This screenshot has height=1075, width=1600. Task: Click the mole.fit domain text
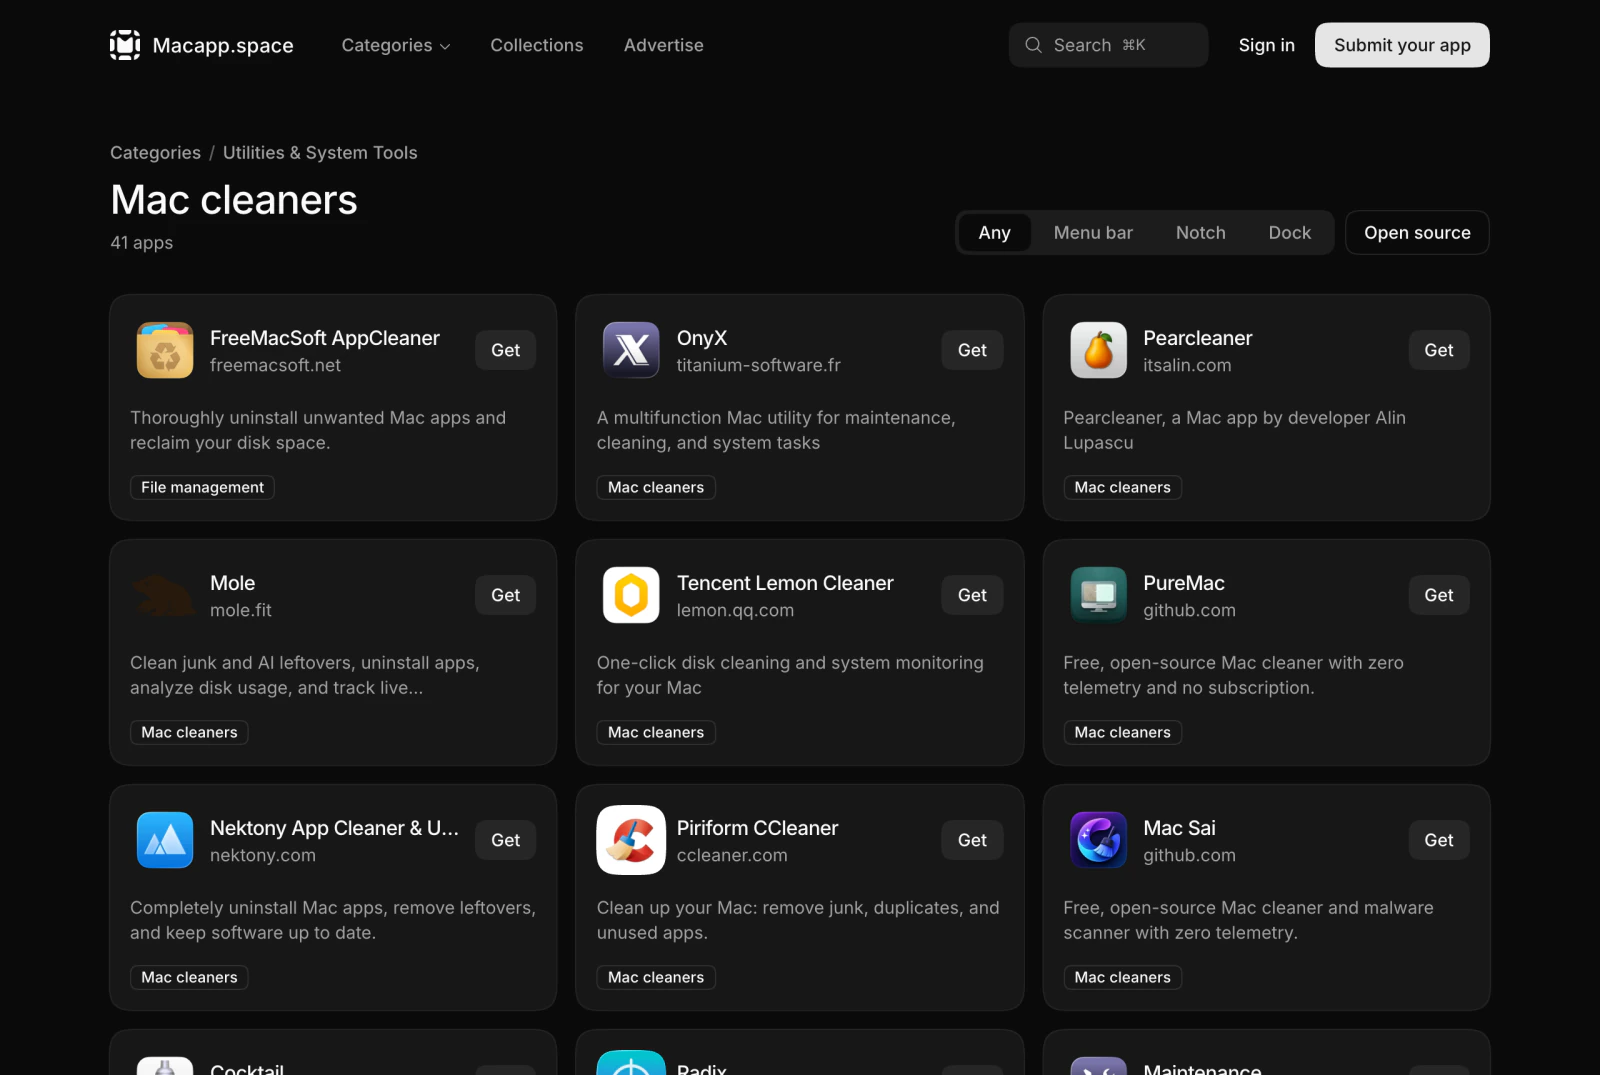(240, 610)
